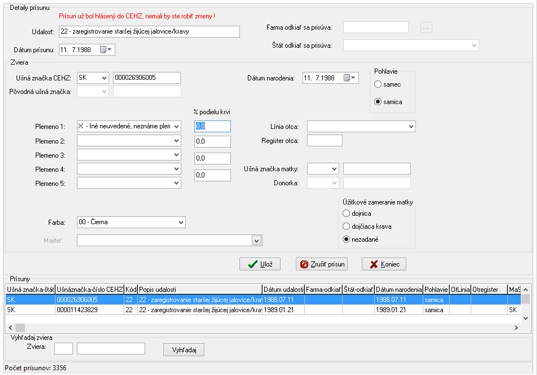Click the Zviera search number field
This screenshot has width=537, height=375.
[x=111, y=349]
